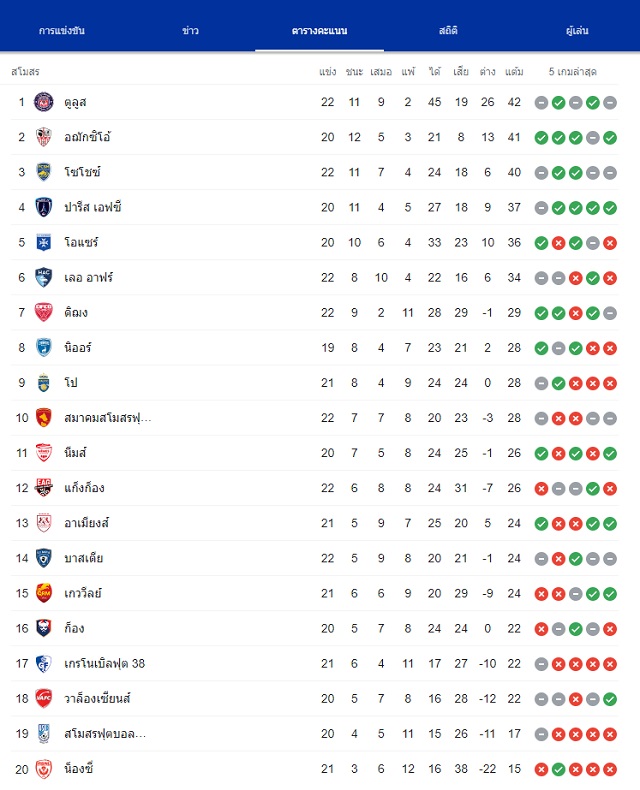Click the แต้ม column header
640x790 pixels.
click(x=514, y=72)
